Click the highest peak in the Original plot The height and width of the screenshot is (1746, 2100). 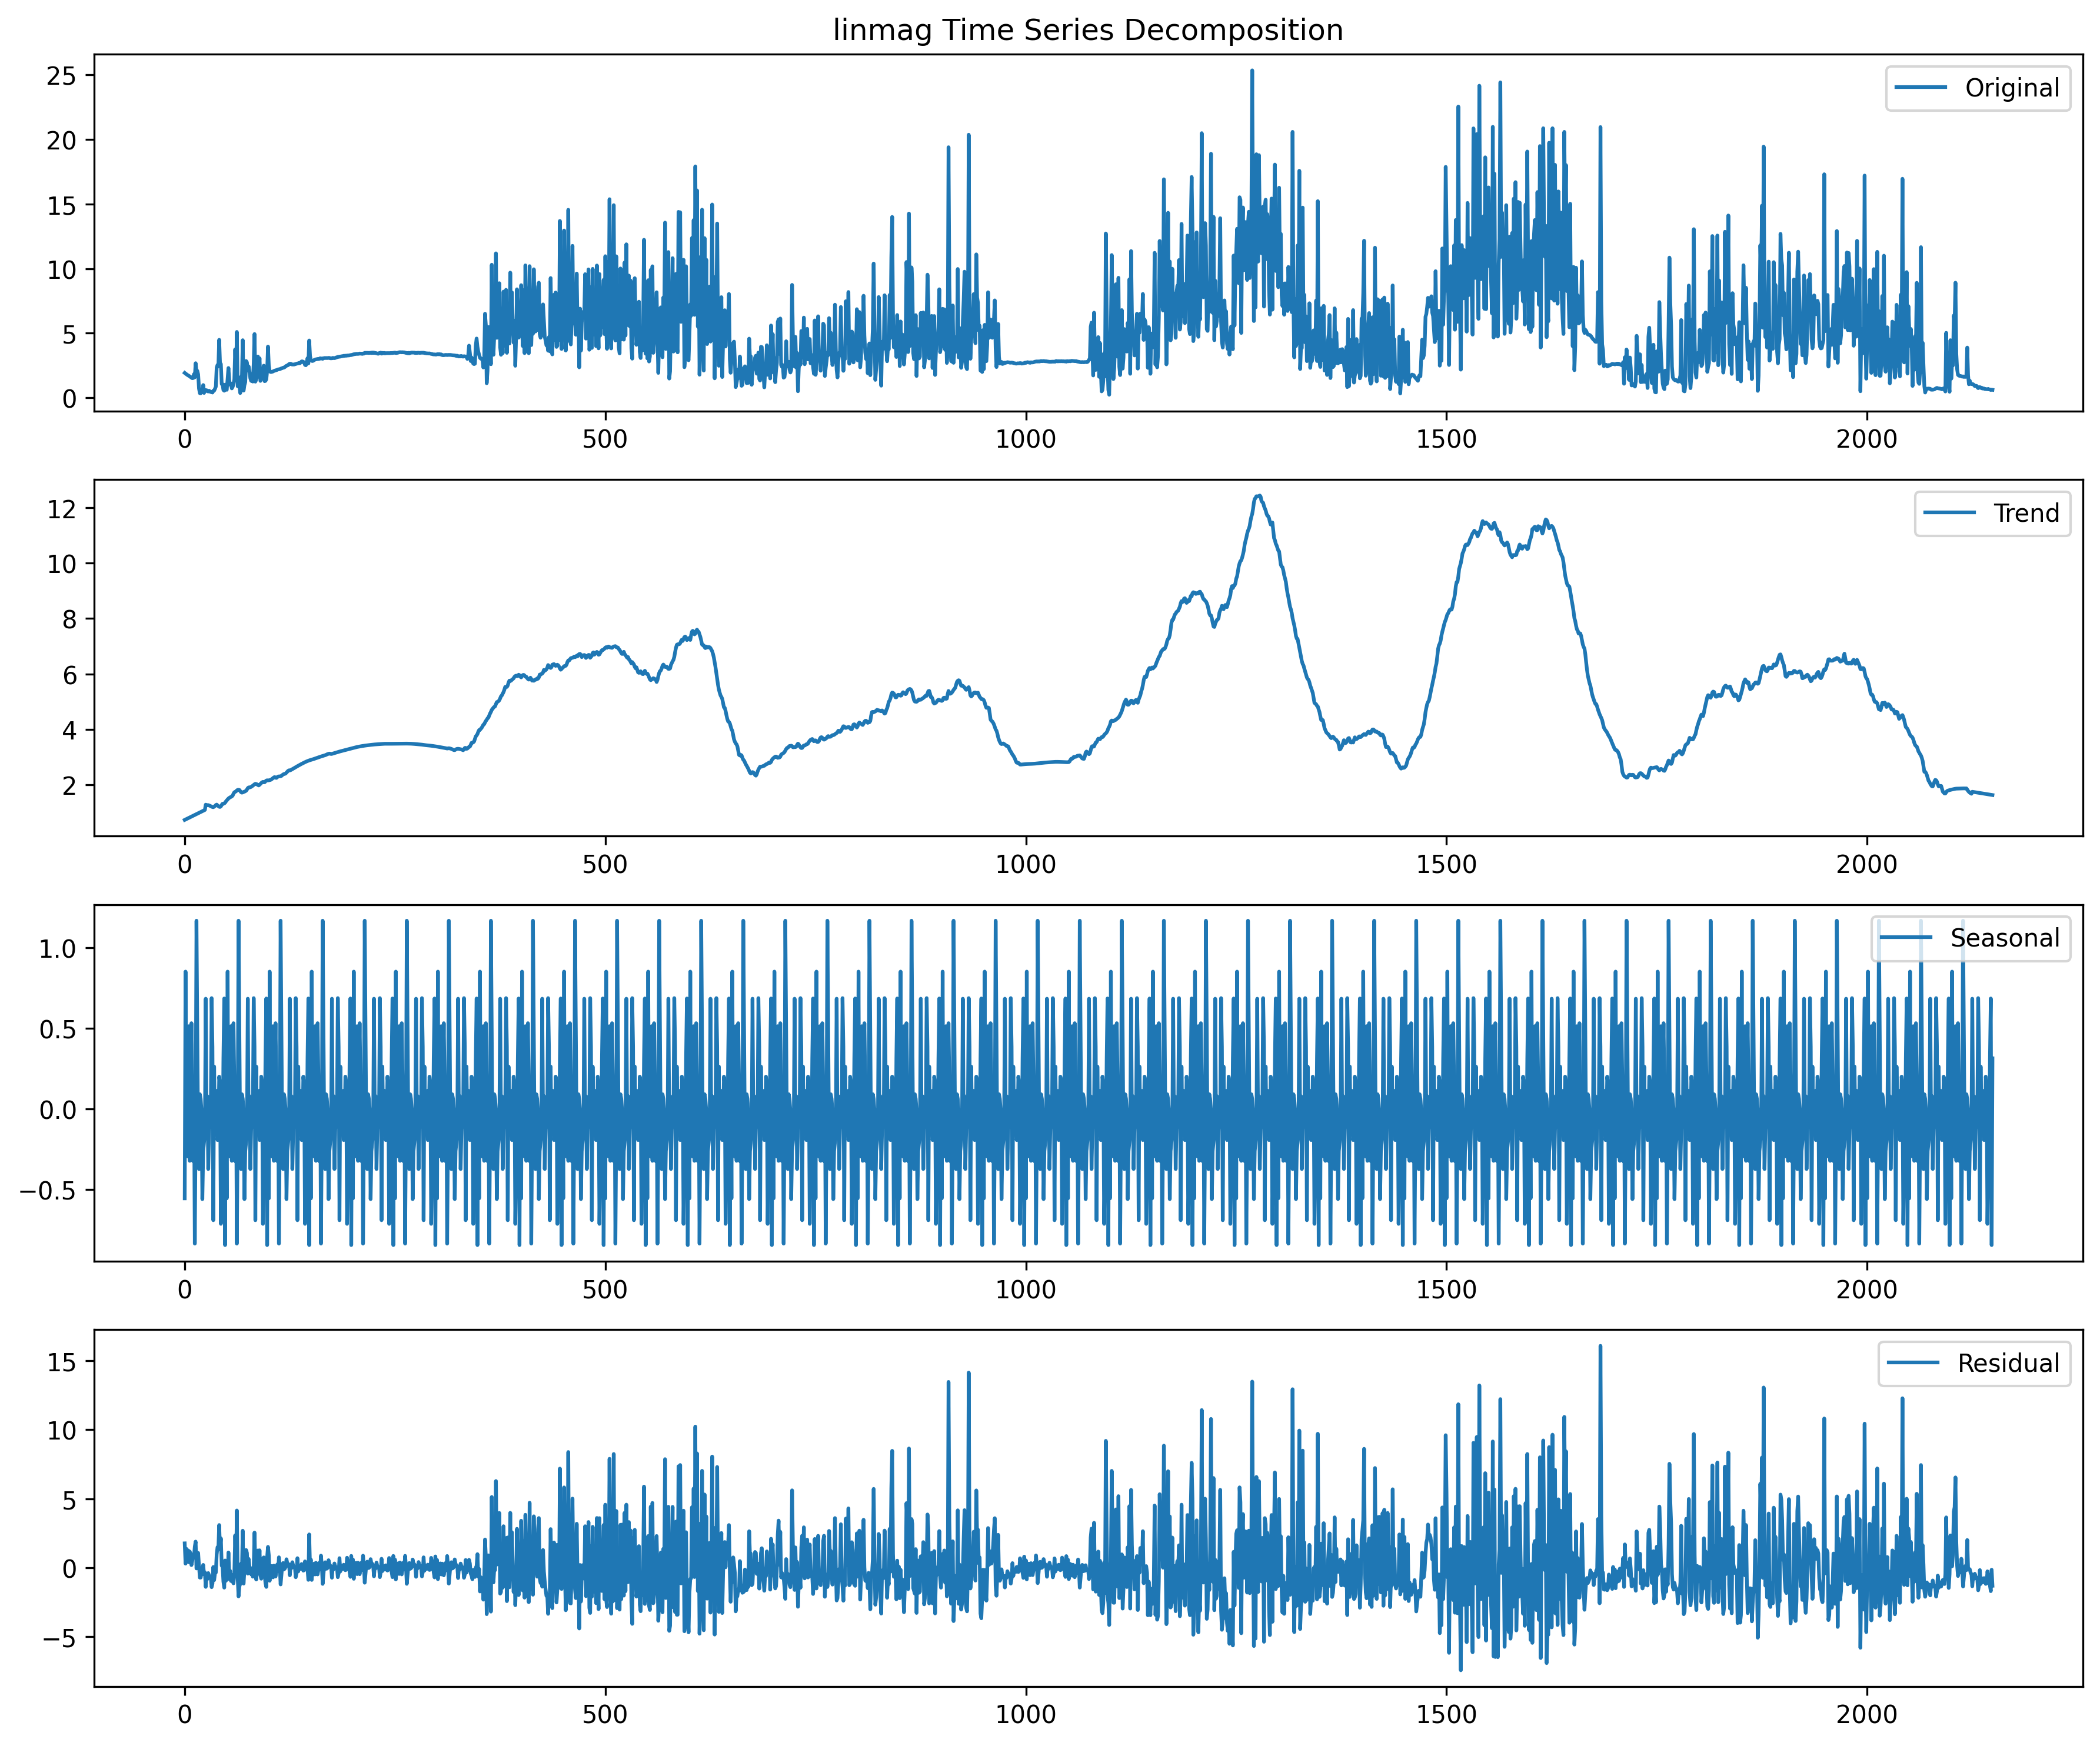(x=1252, y=72)
